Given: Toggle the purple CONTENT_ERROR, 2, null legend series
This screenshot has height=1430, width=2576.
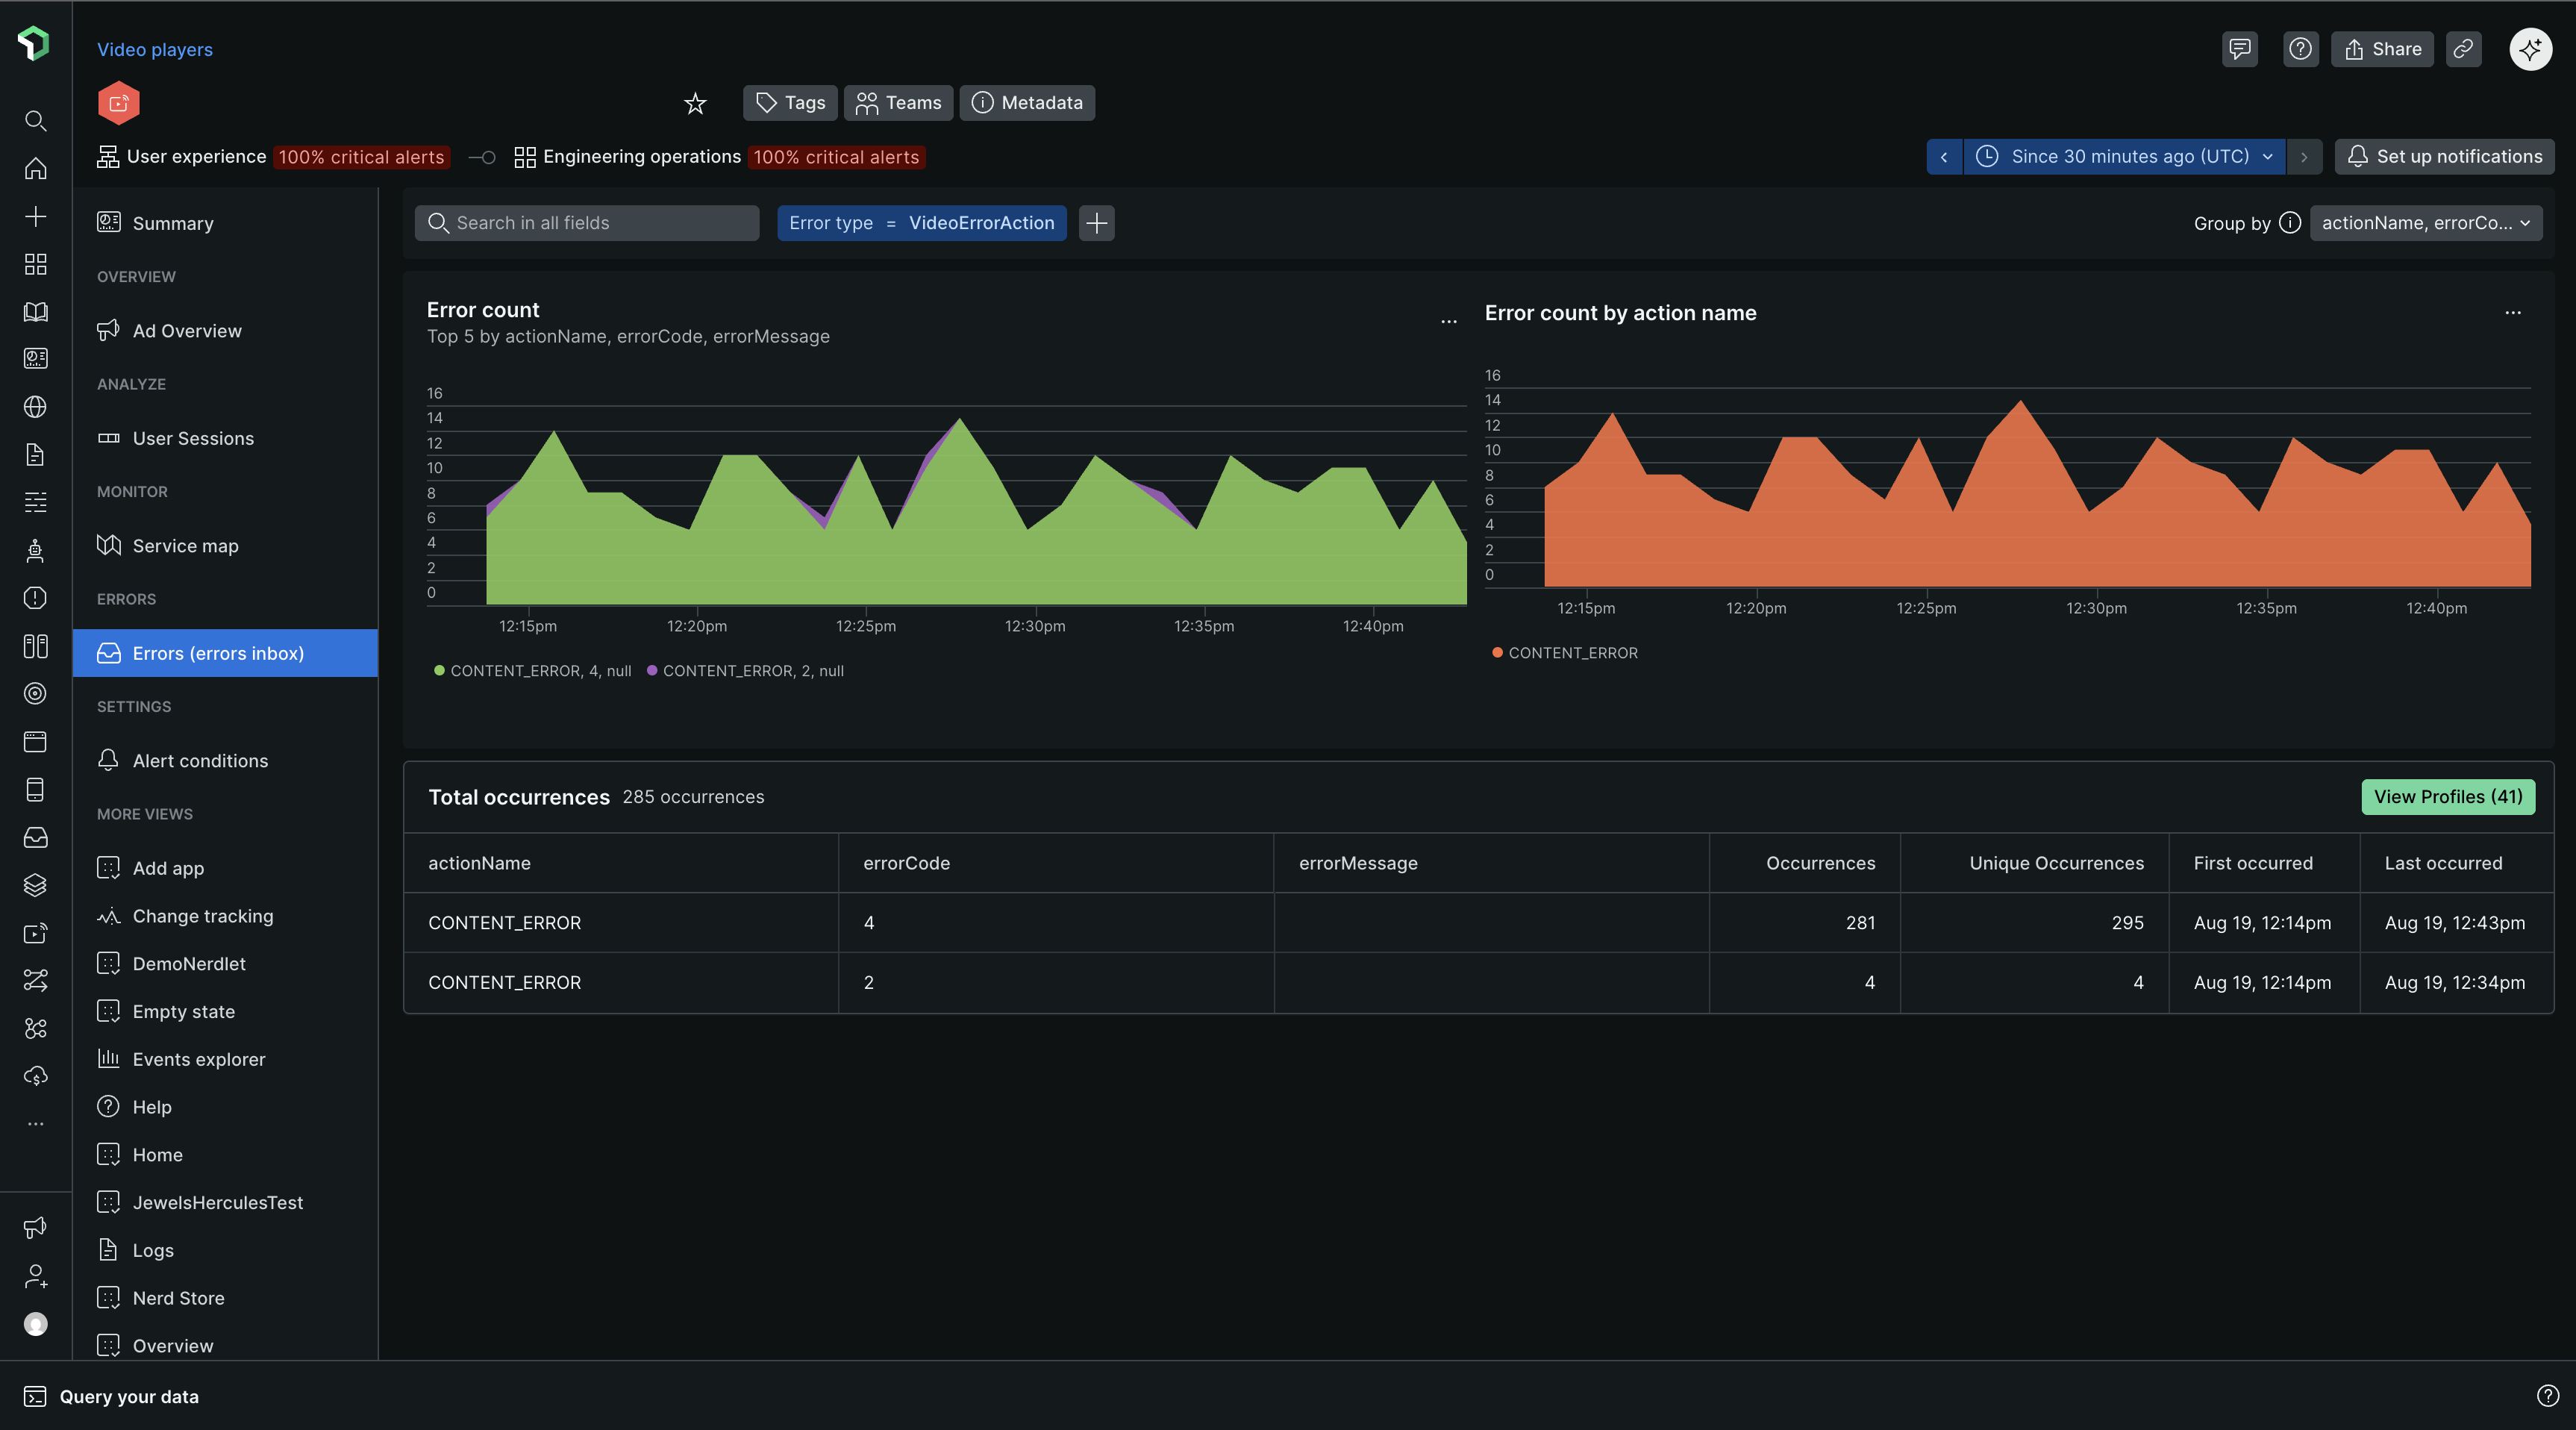Looking at the screenshot, I should (x=746, y=671).
